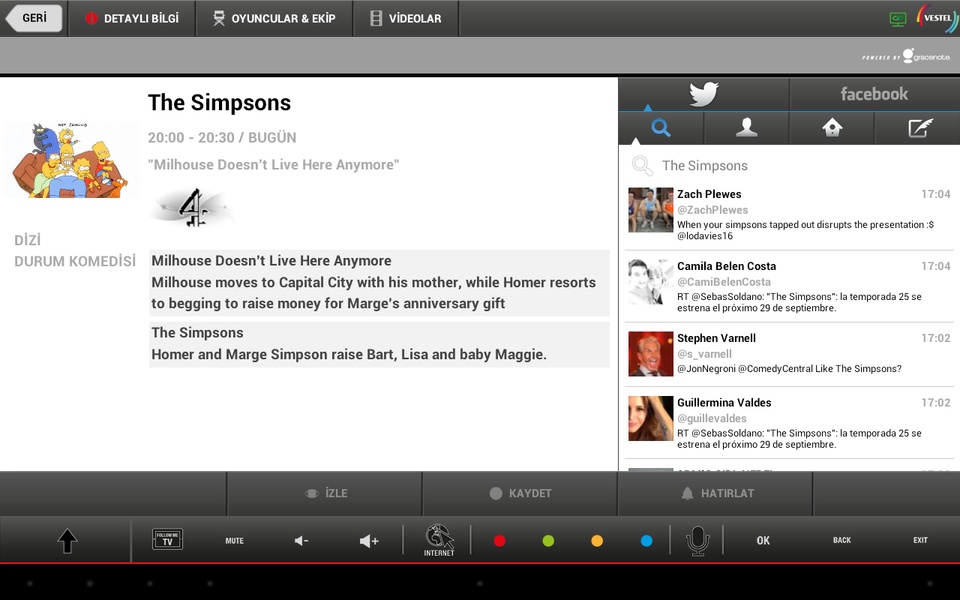This screenshot has width=960, height=600.
Task: Click the Twitter search field 'The Simpsons'
Action: coord(789,165)
